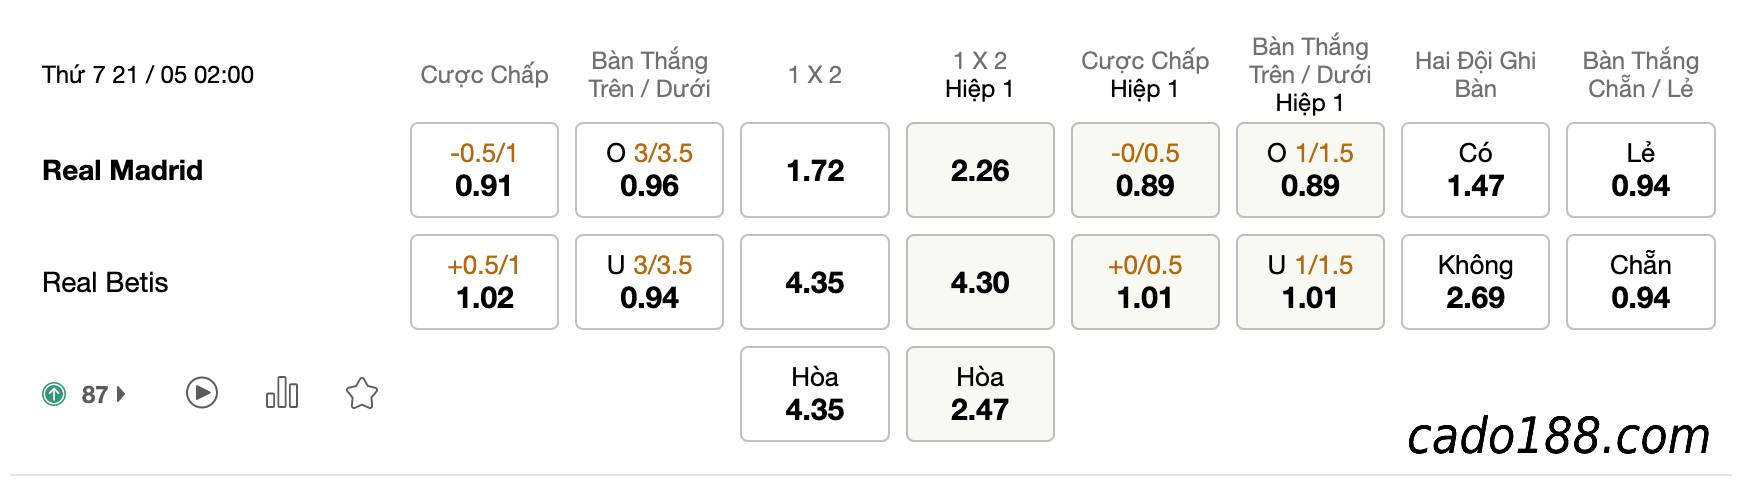Pick Under 3/3.5 goals at 0.94
Image resolution: width=1752 pixels, height=486 pixels.
pyautogui.click(x=649, y=282)
